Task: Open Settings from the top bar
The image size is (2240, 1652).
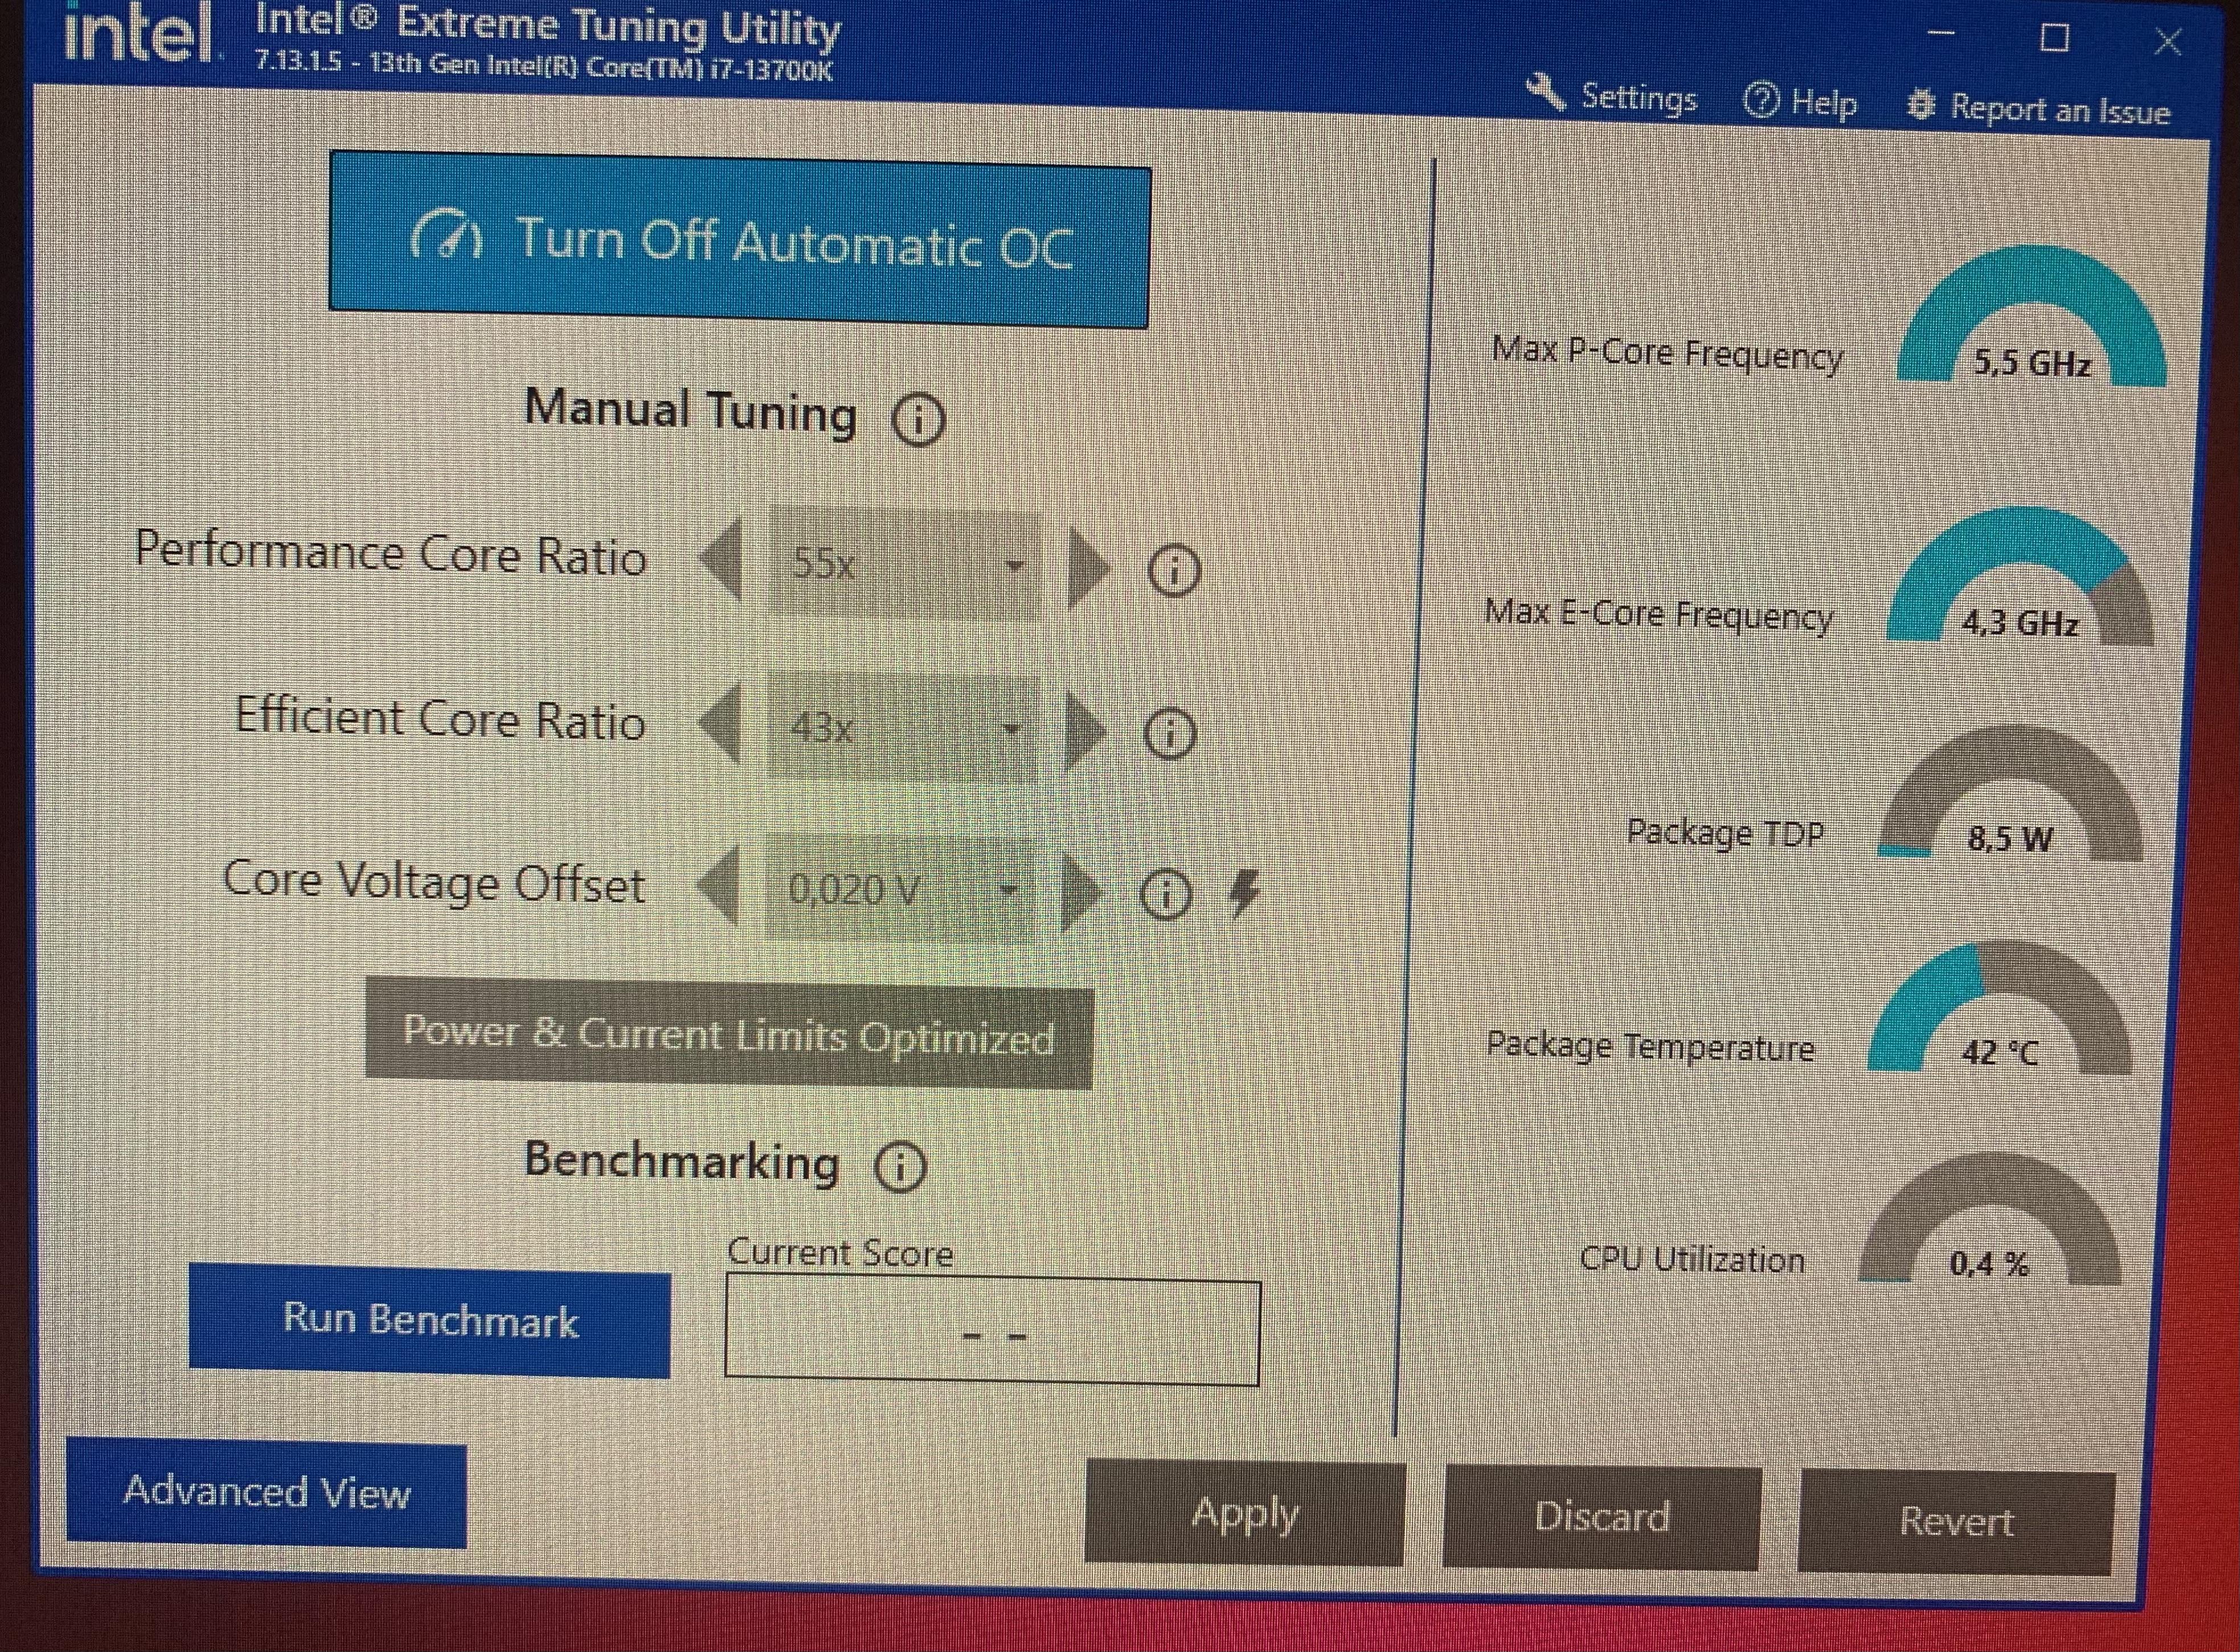Action: tap(1612, 97)
